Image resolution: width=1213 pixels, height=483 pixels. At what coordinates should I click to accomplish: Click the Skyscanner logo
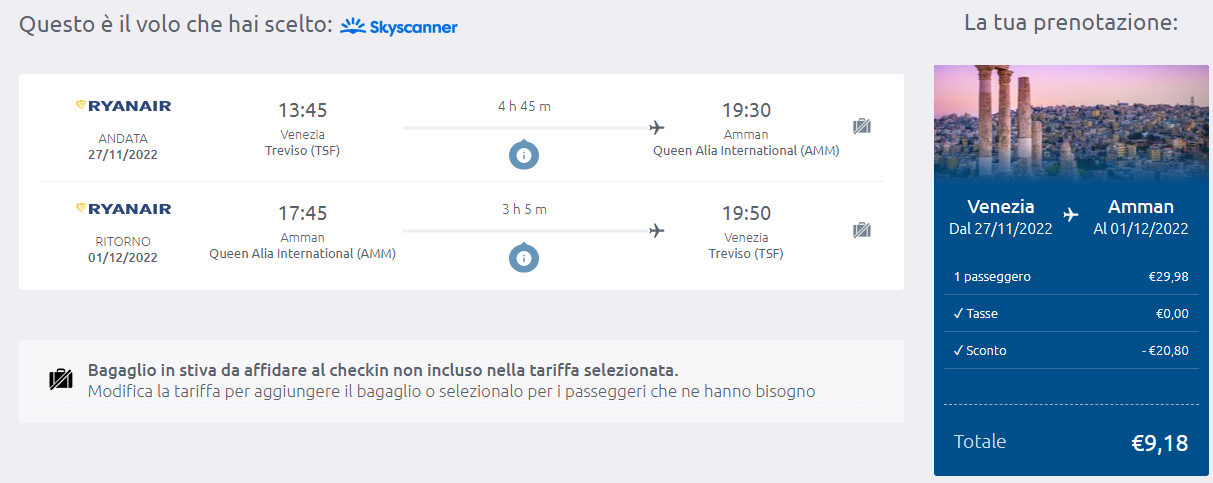point(399,27)
